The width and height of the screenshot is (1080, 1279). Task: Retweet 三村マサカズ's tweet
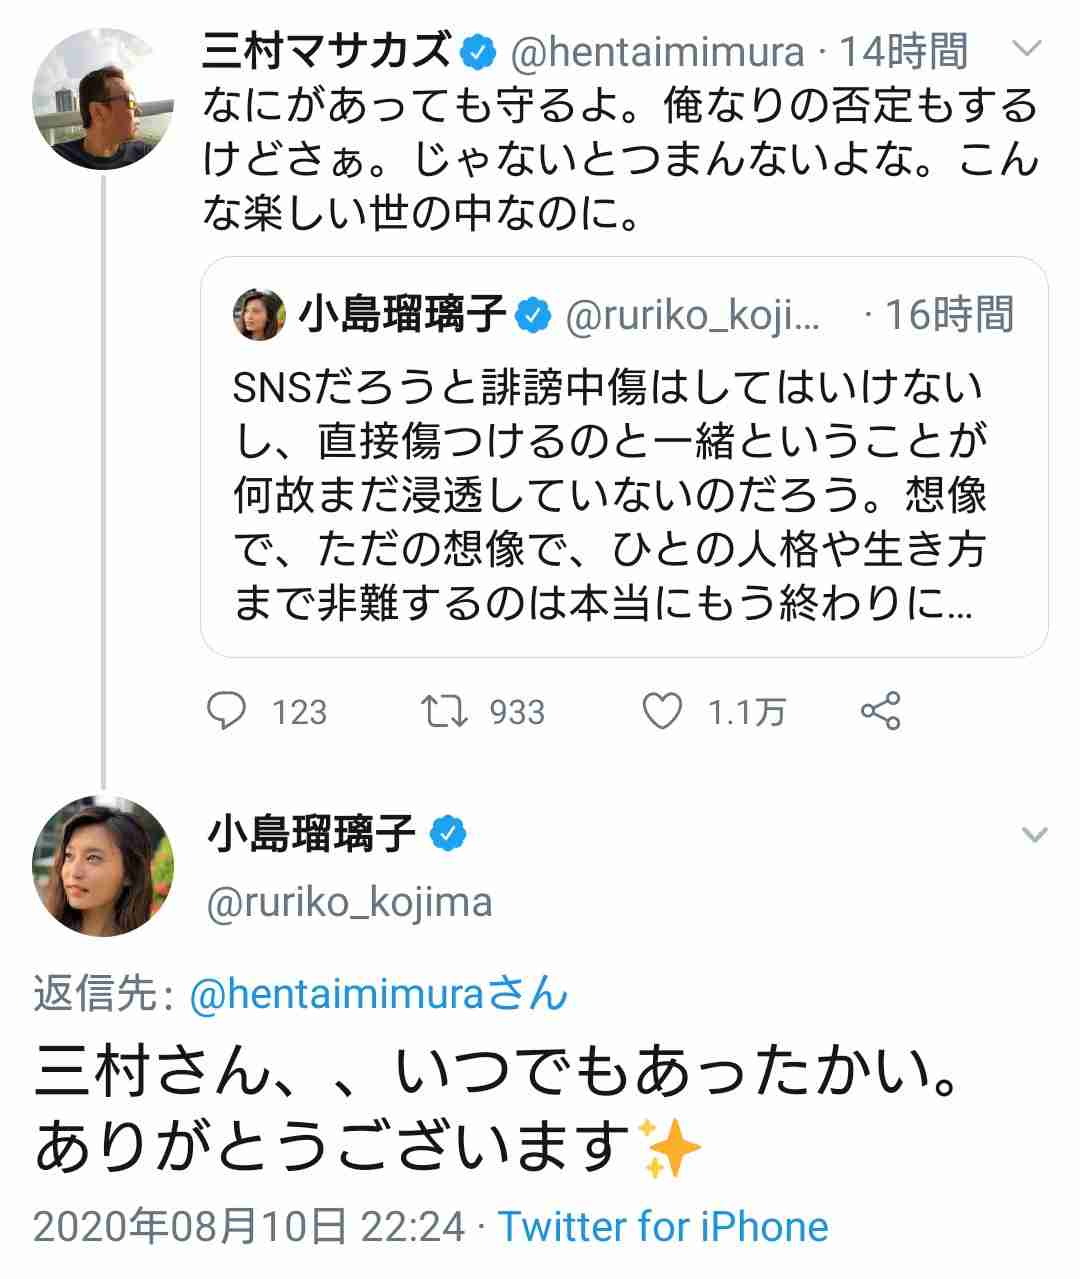(x=443, y=712)
